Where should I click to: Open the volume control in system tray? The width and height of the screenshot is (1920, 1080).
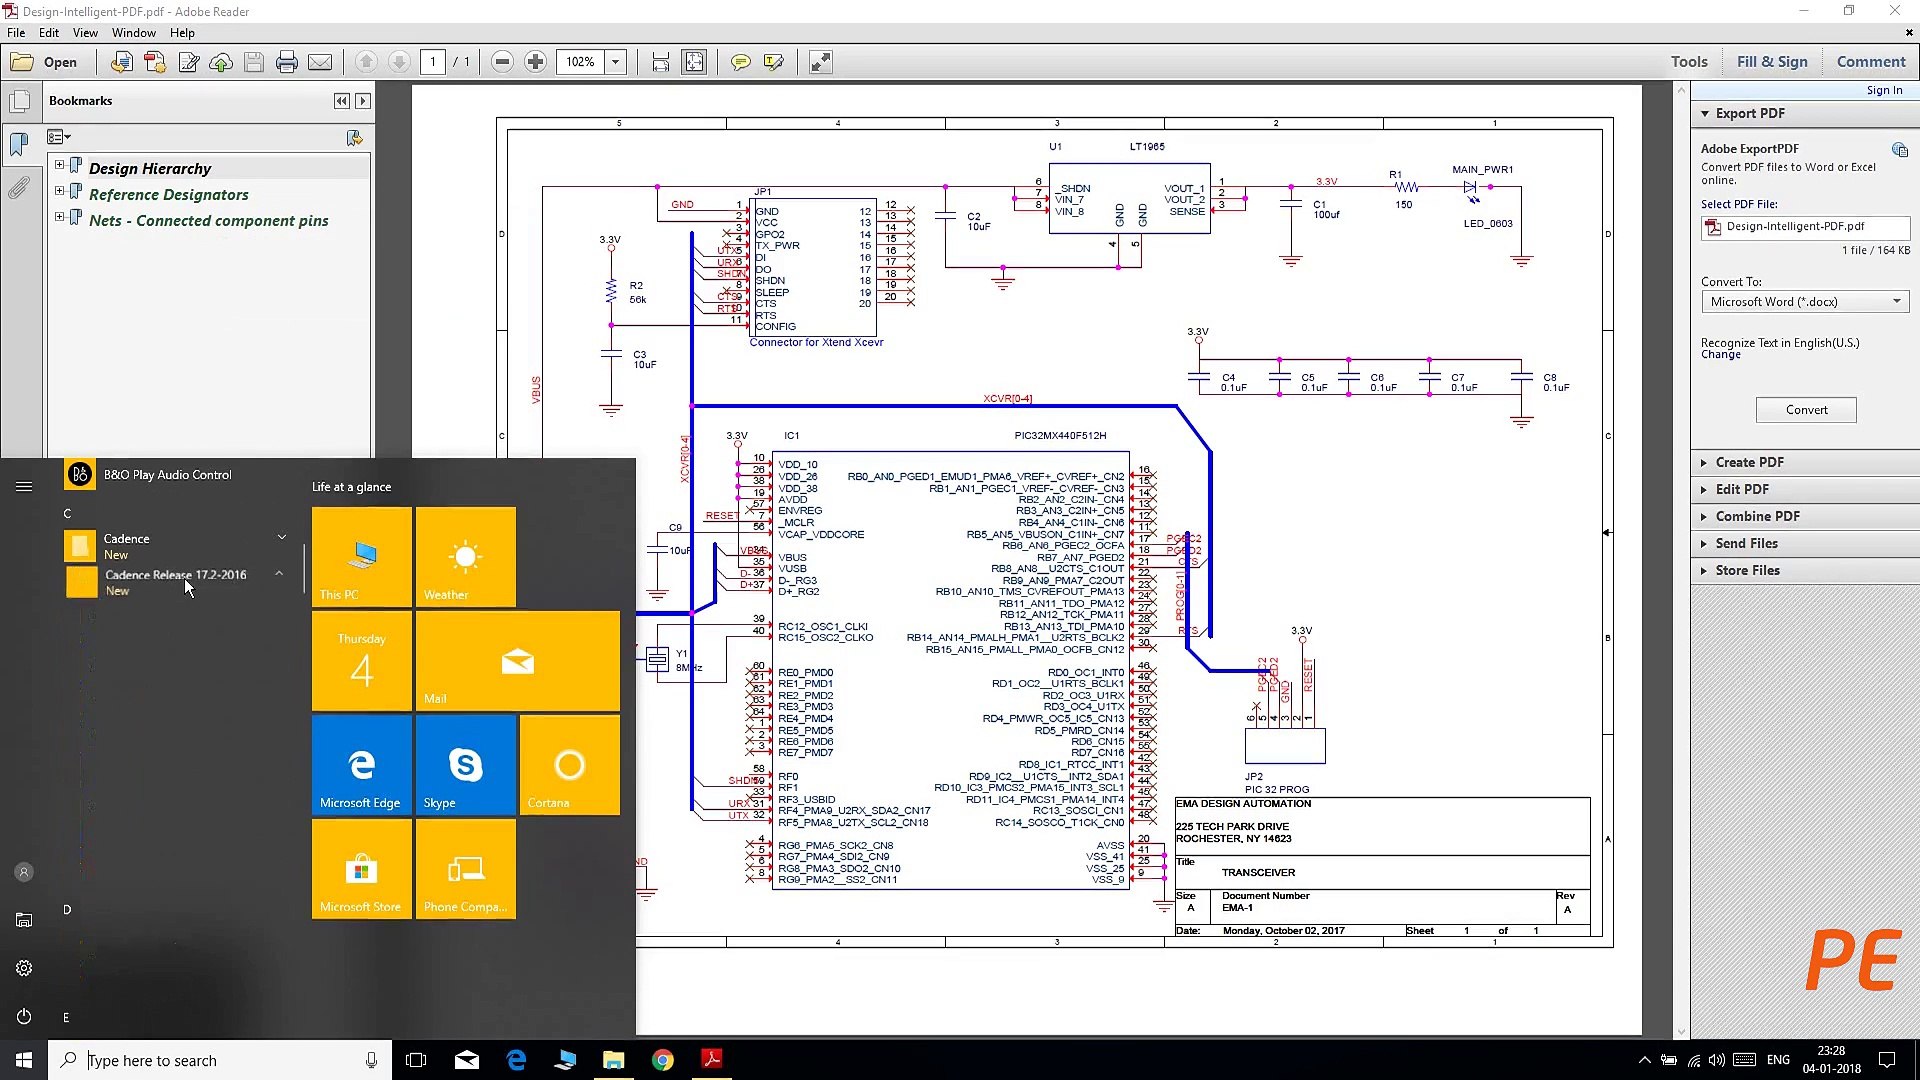click(1717, 1060)
